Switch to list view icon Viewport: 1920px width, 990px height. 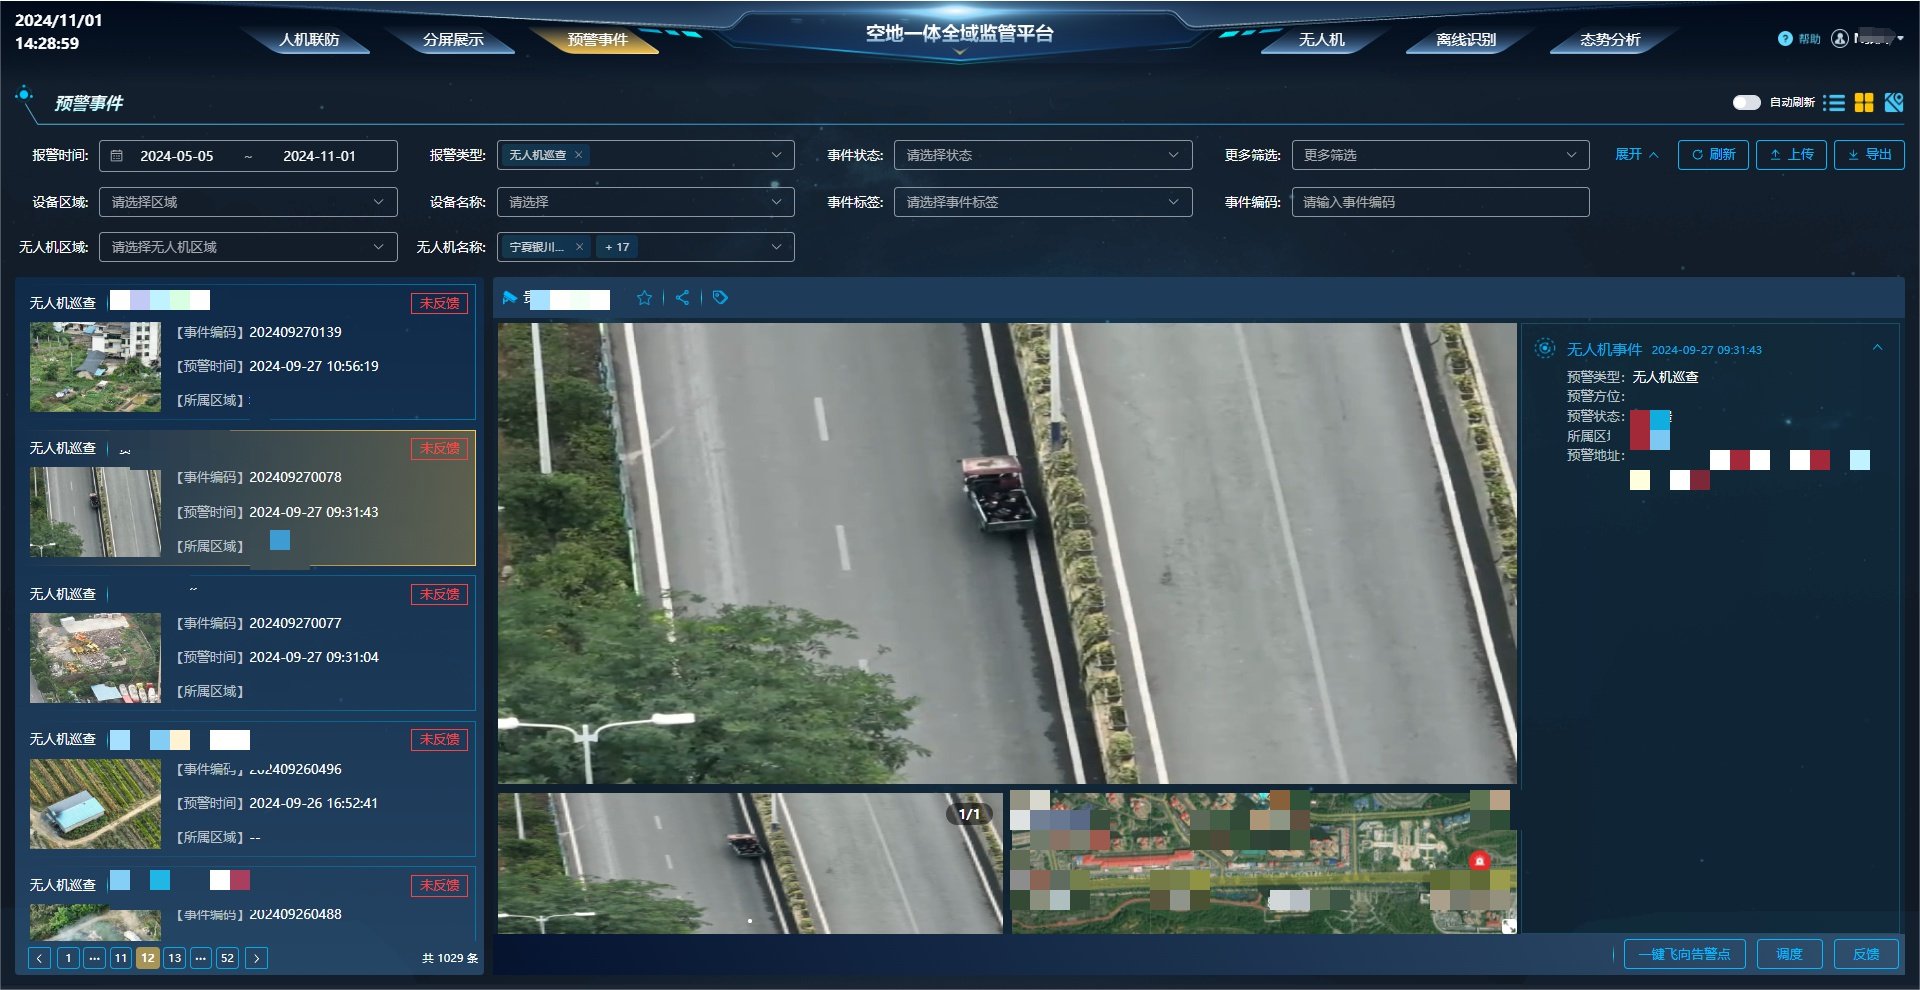click(x=1833, y=103)
